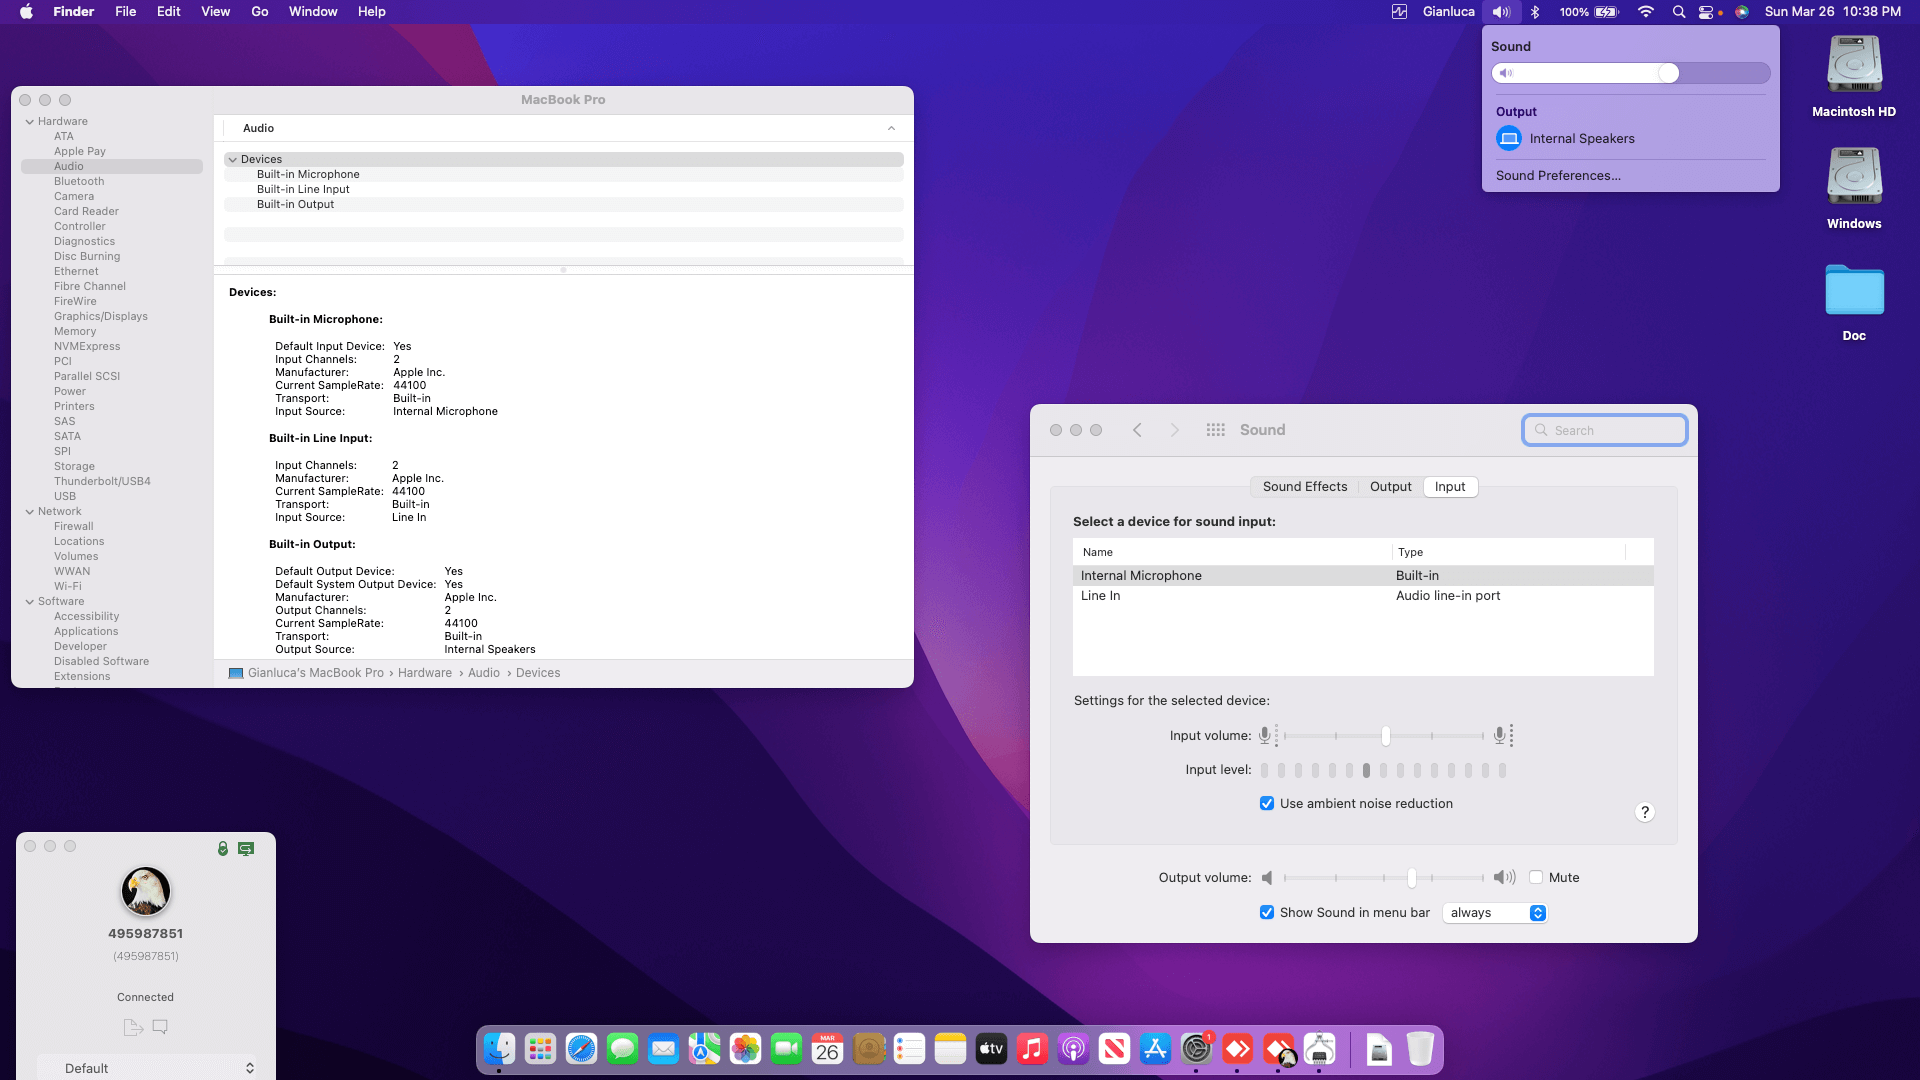
Task: Click the Bluetooth icon in the menu bar
Action: 1535,12
